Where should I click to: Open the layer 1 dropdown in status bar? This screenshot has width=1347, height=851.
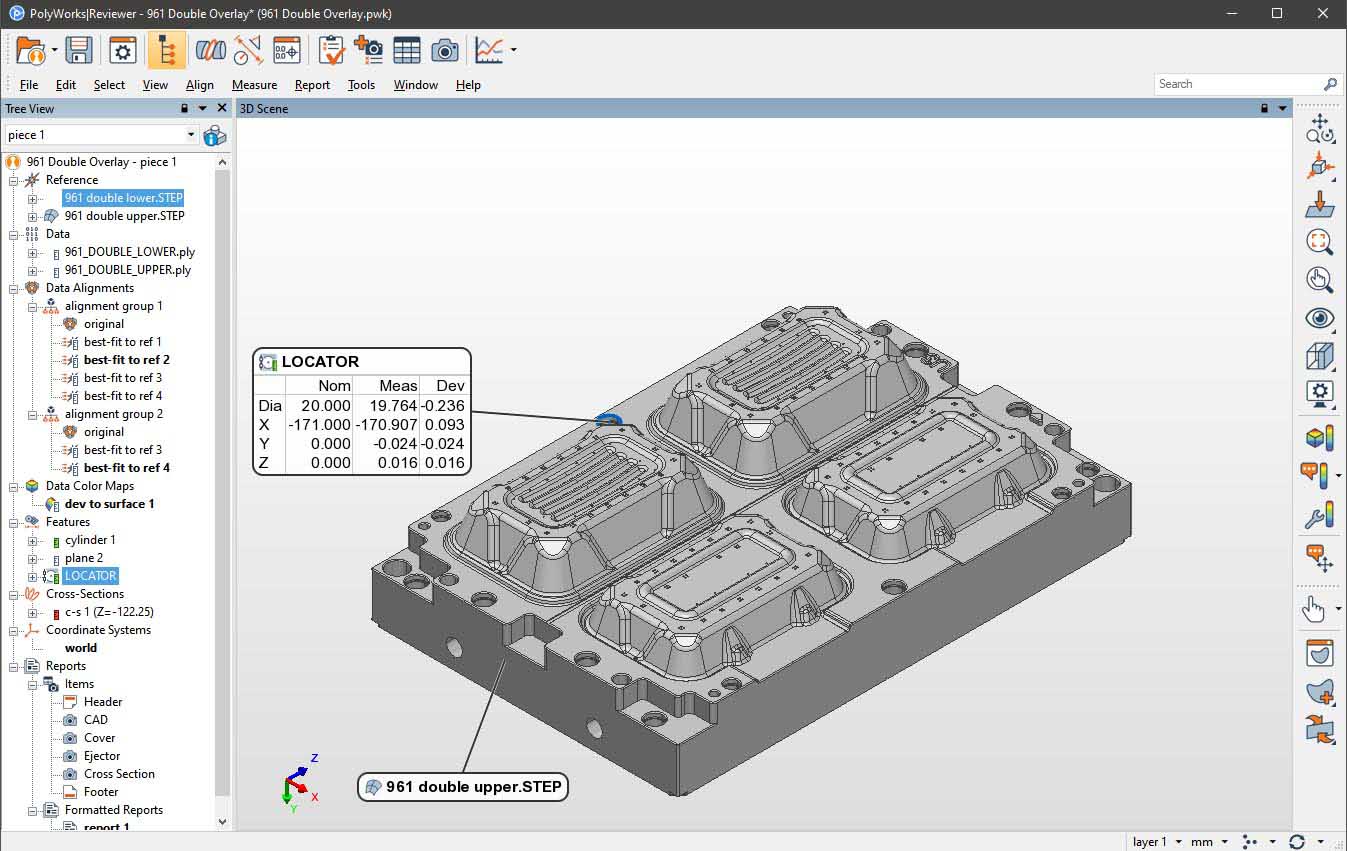tap(1157, 842)
